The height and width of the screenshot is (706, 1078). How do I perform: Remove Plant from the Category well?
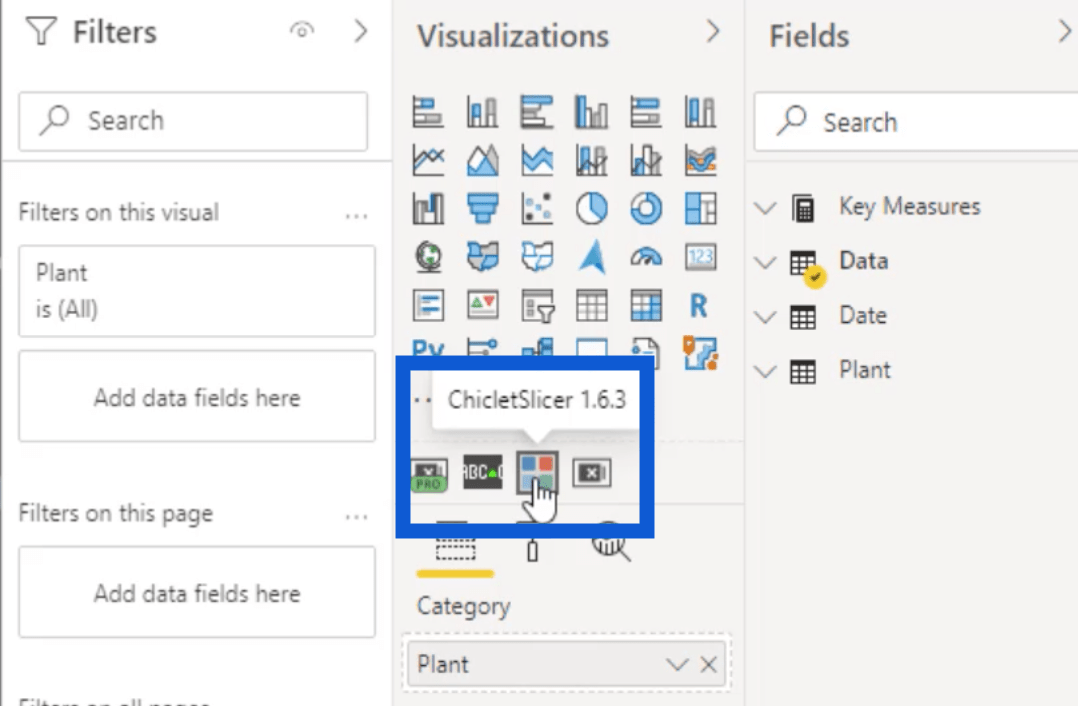(x=708, y=665)
